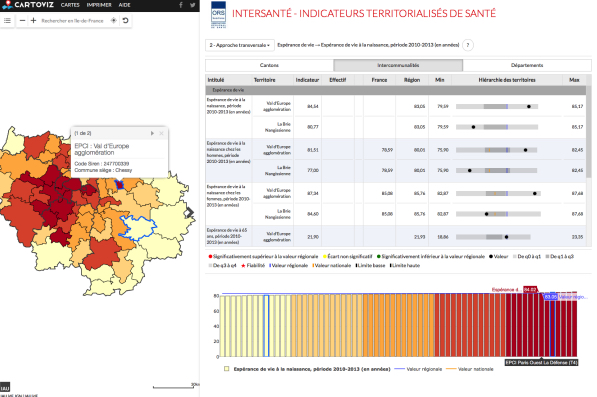The image size is (597, 397).
Task: Click the red star 'Fiabilité' legend item
Action: pyautogui.click(x=253, y=266)
